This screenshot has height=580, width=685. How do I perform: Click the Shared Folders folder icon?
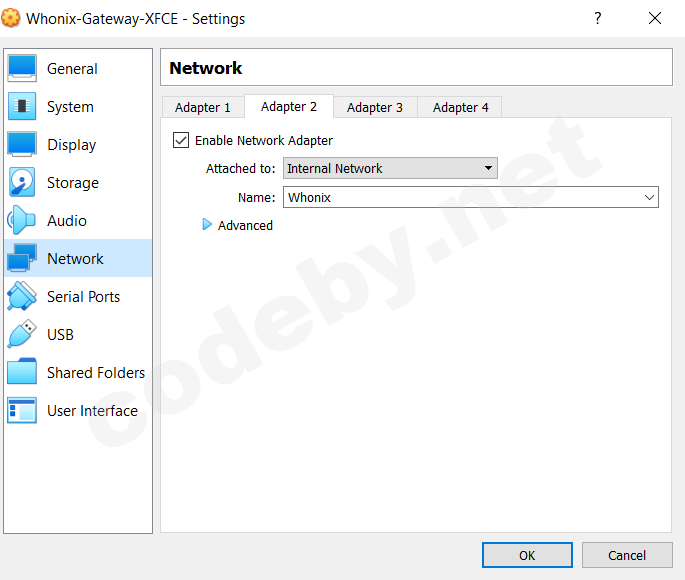[22, 372]
